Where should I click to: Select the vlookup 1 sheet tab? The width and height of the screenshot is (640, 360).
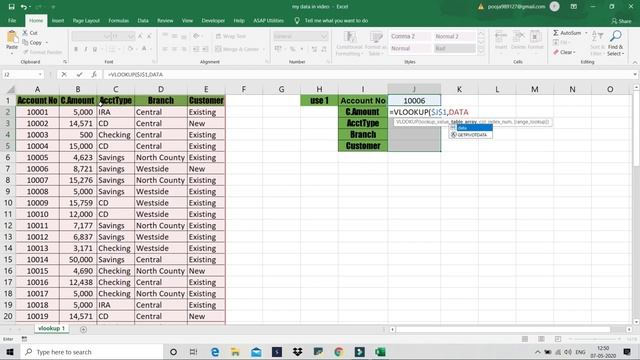click(51, 328)
